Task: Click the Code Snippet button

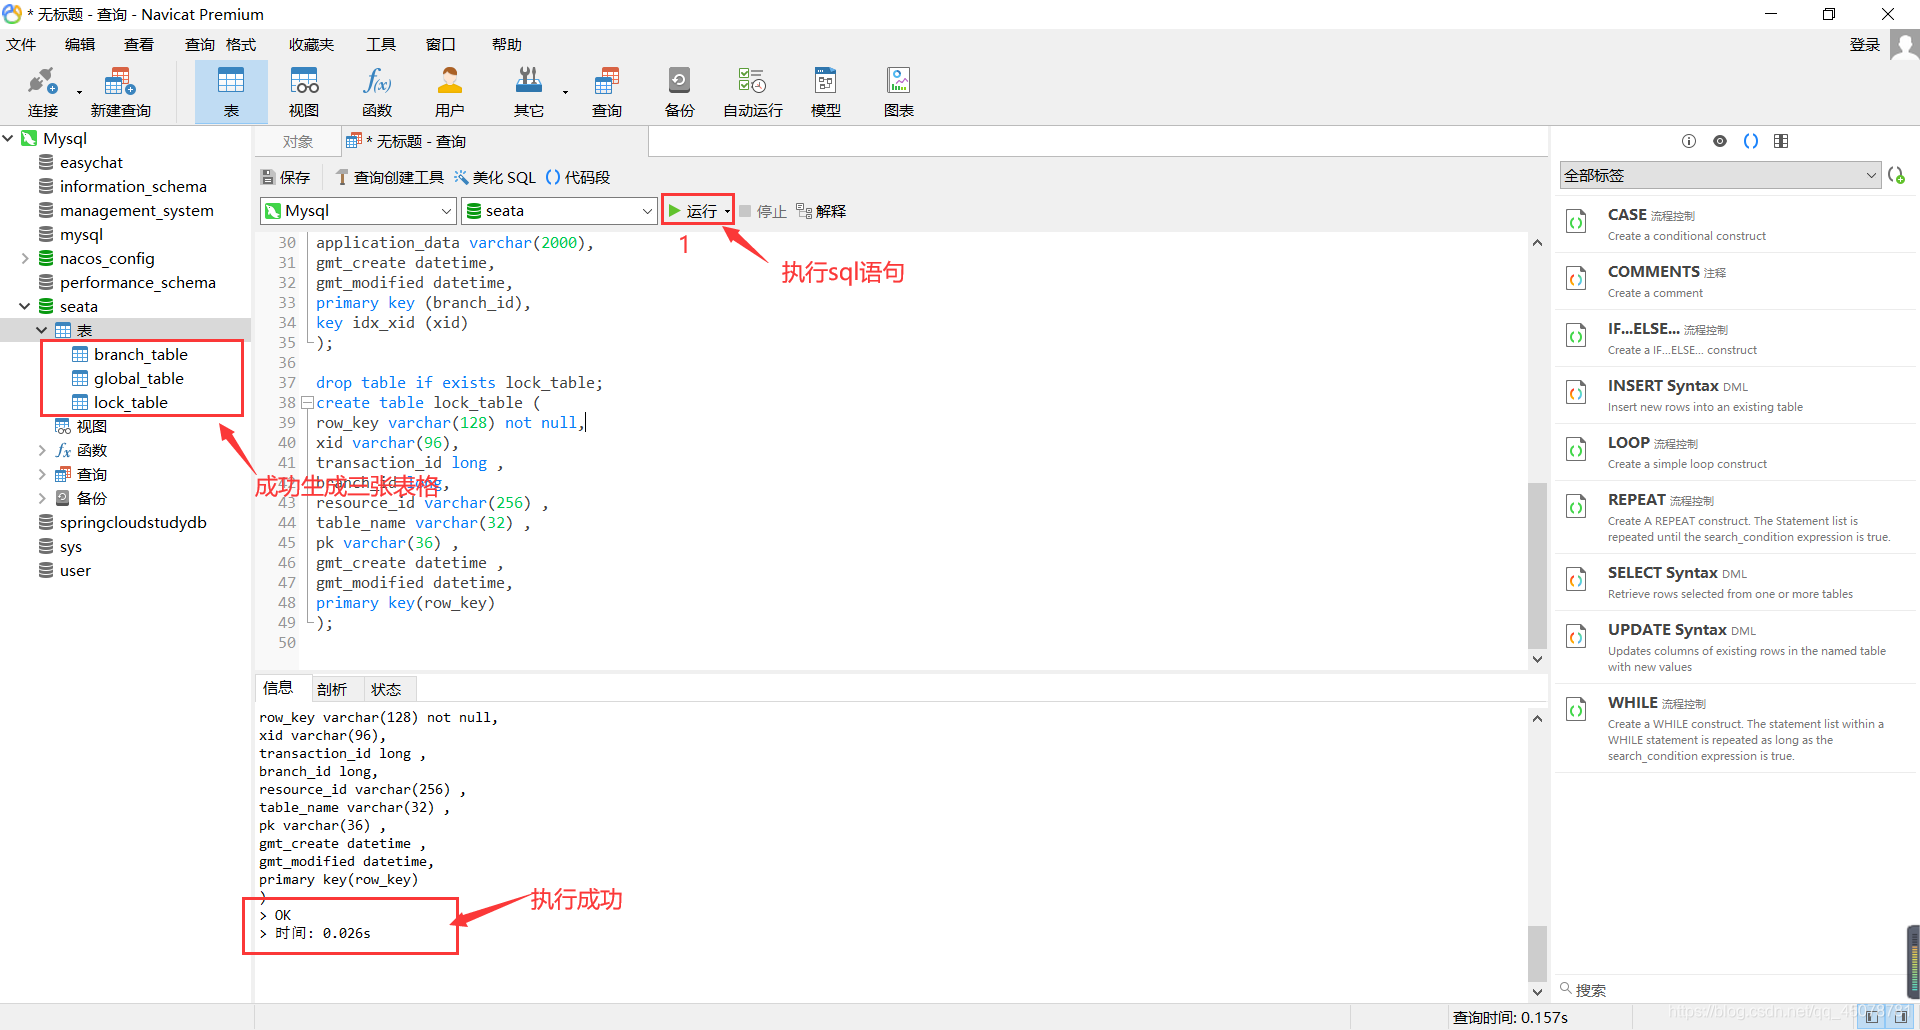Action: [x=578, y=177]
